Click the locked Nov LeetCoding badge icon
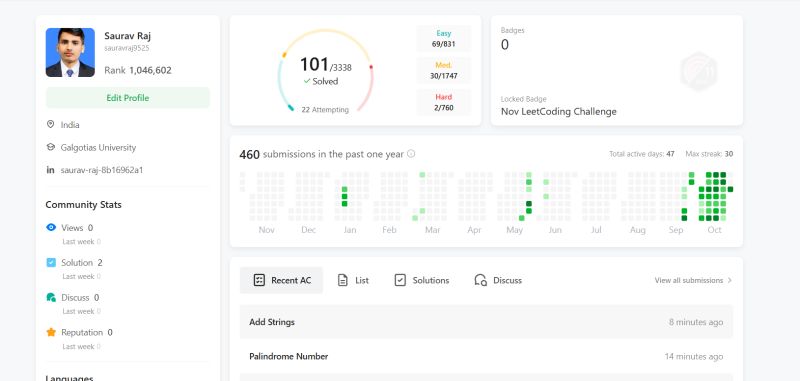 (699, 72)
